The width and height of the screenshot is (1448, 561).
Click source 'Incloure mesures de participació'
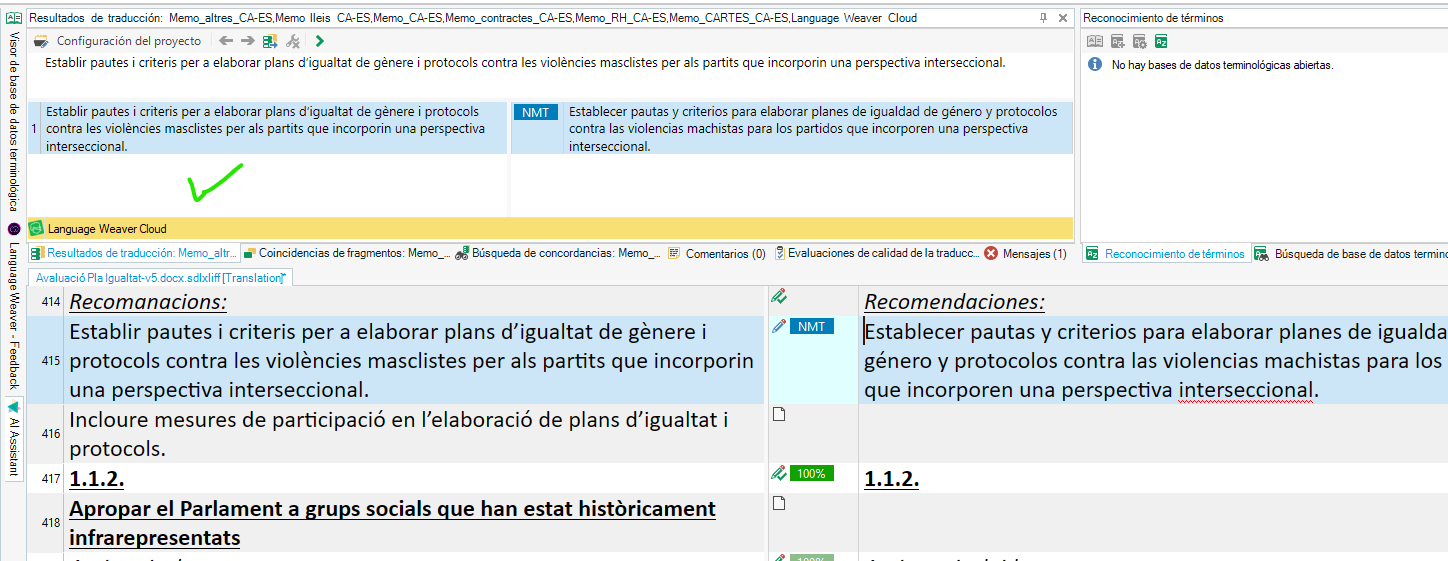point(398,434)
